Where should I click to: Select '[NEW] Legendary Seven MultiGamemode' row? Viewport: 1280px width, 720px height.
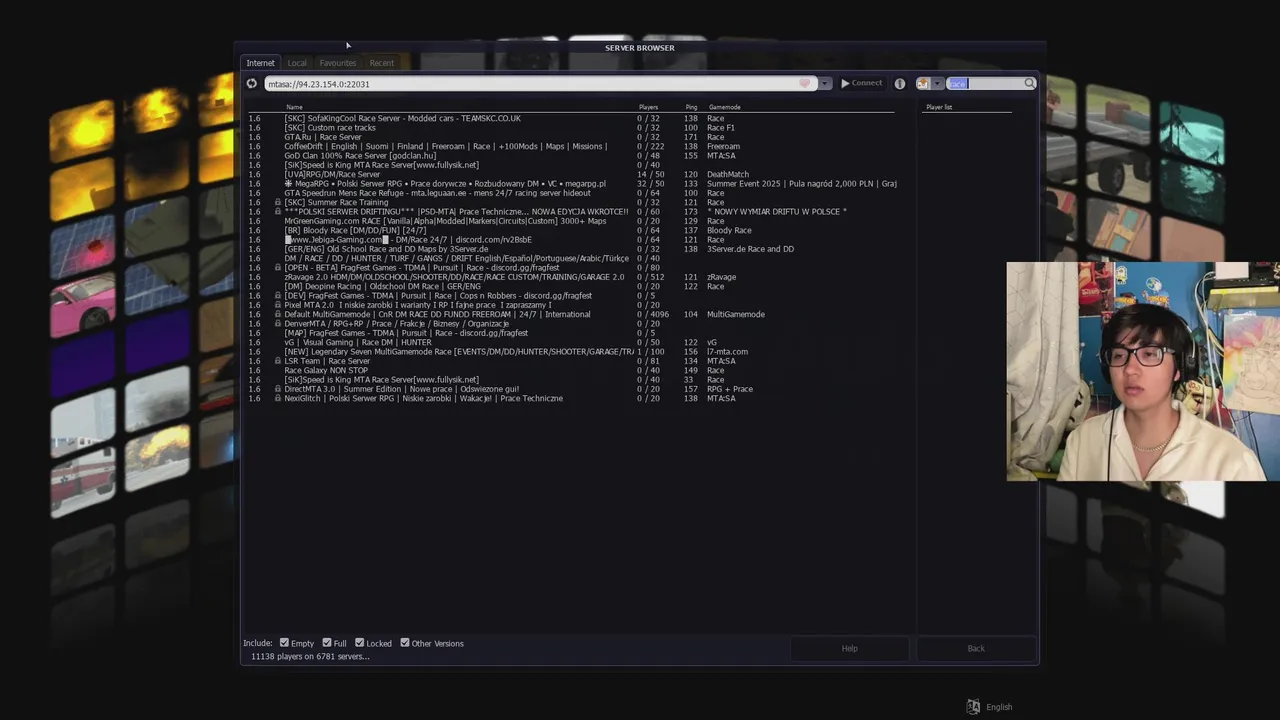tap(570, 352)
